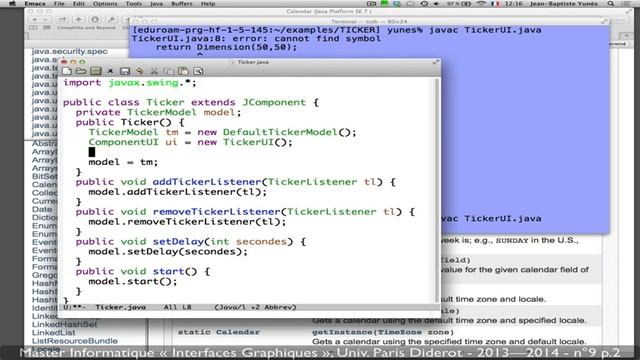Click the java.security.spec package link in the browser

69,51
